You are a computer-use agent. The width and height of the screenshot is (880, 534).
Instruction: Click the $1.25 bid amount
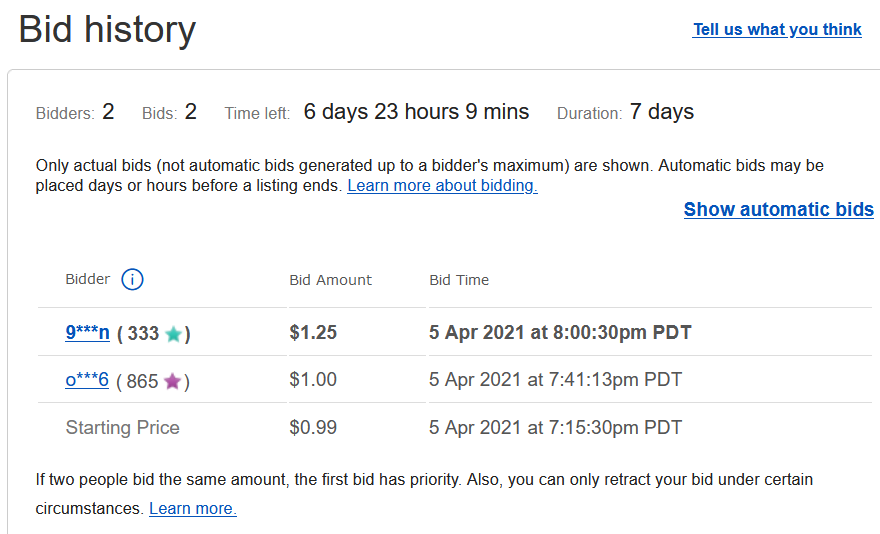click(313, 333)
